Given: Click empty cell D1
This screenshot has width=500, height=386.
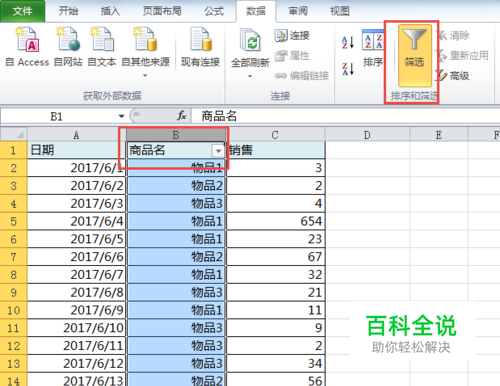Looking at the screenshot, I should pyautogui.click(x=367, y=150).
